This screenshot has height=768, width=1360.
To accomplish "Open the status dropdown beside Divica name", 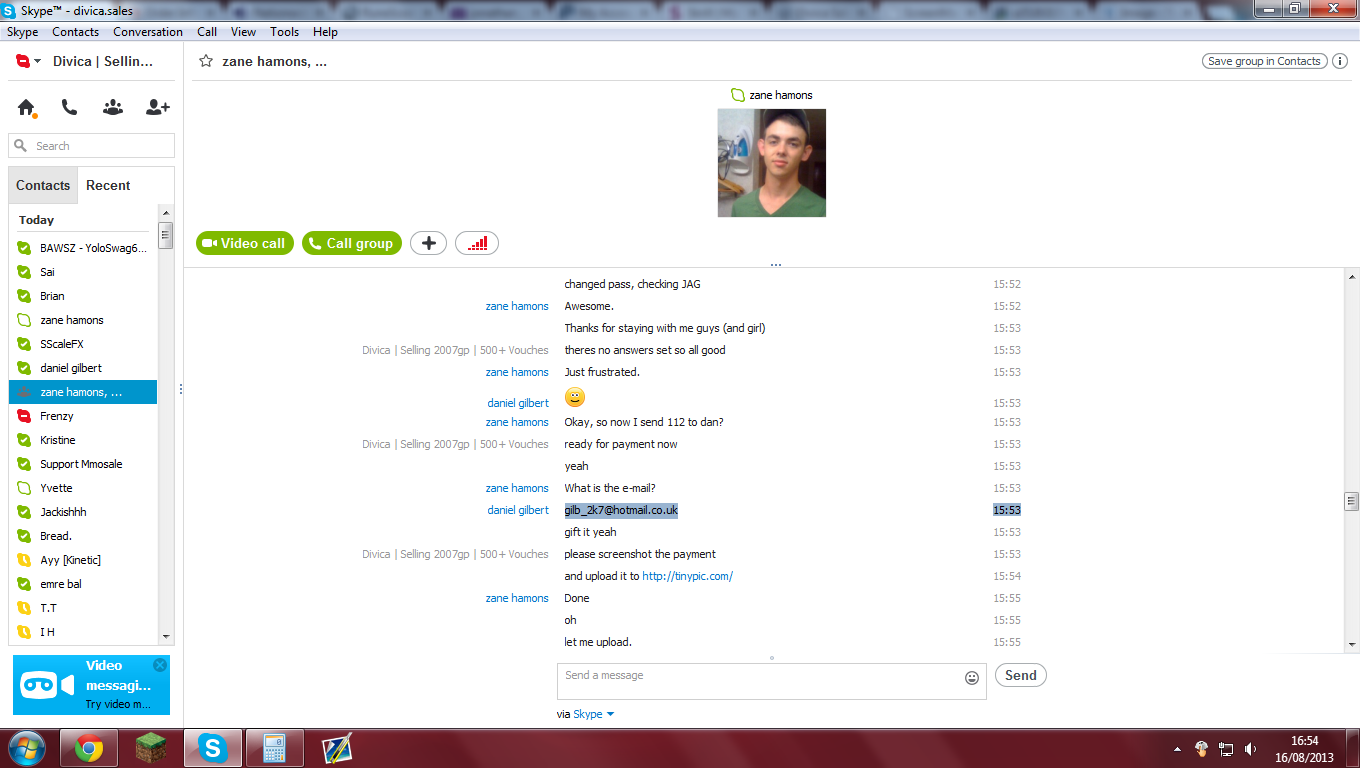I will pos(38,62).
